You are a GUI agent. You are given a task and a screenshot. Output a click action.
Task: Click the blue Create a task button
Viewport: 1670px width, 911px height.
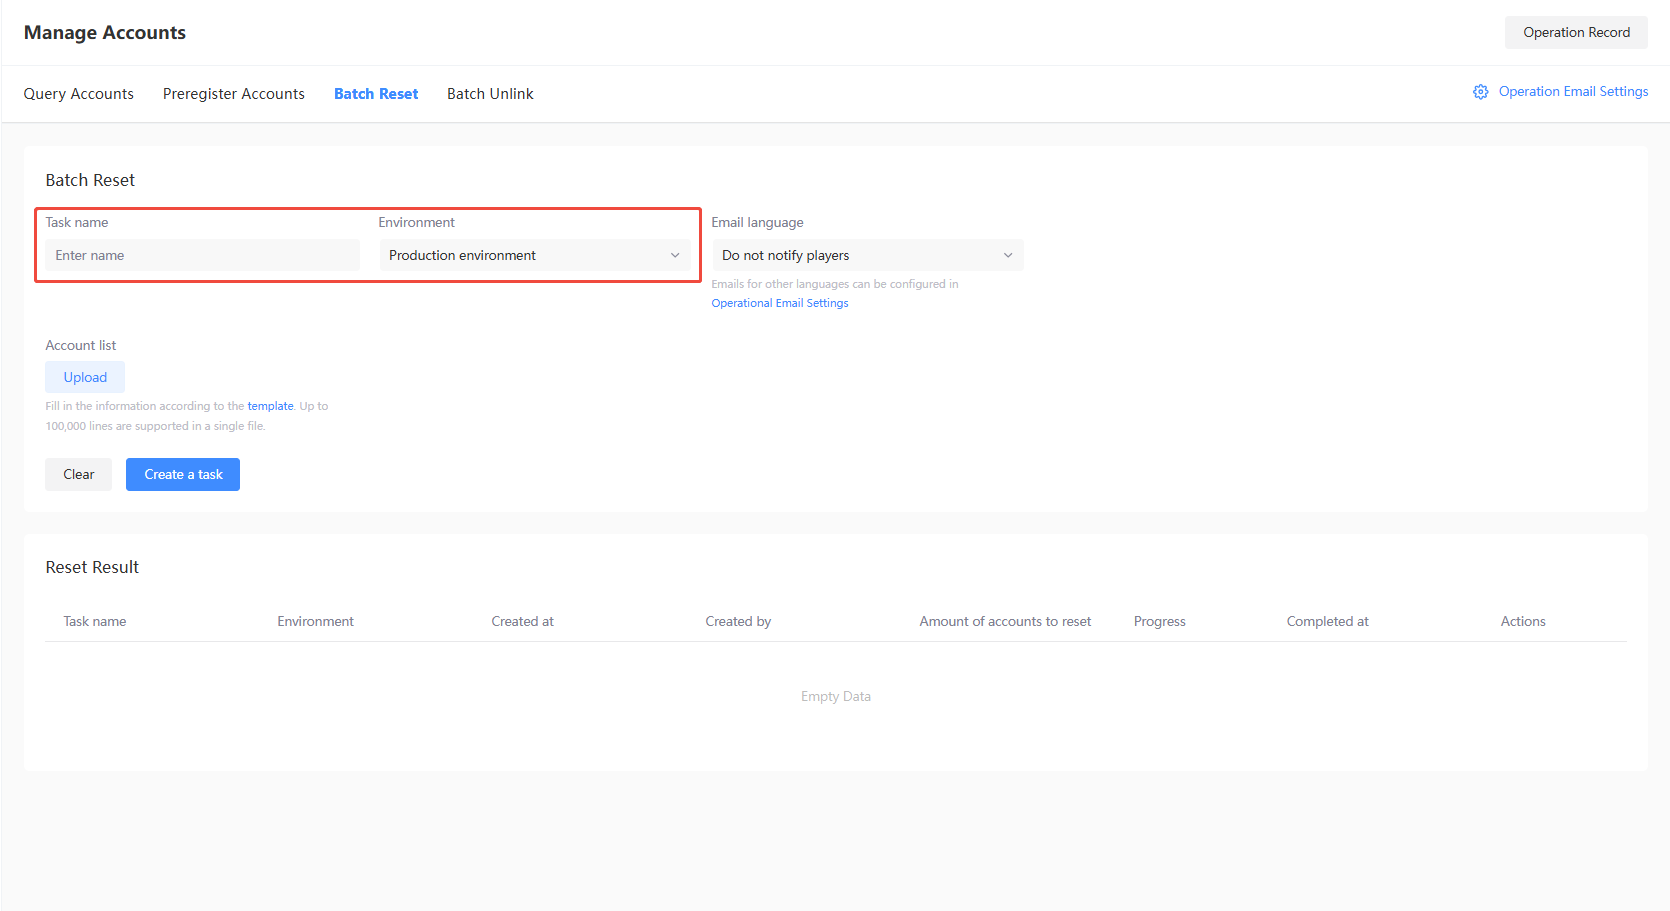[183, 474]
